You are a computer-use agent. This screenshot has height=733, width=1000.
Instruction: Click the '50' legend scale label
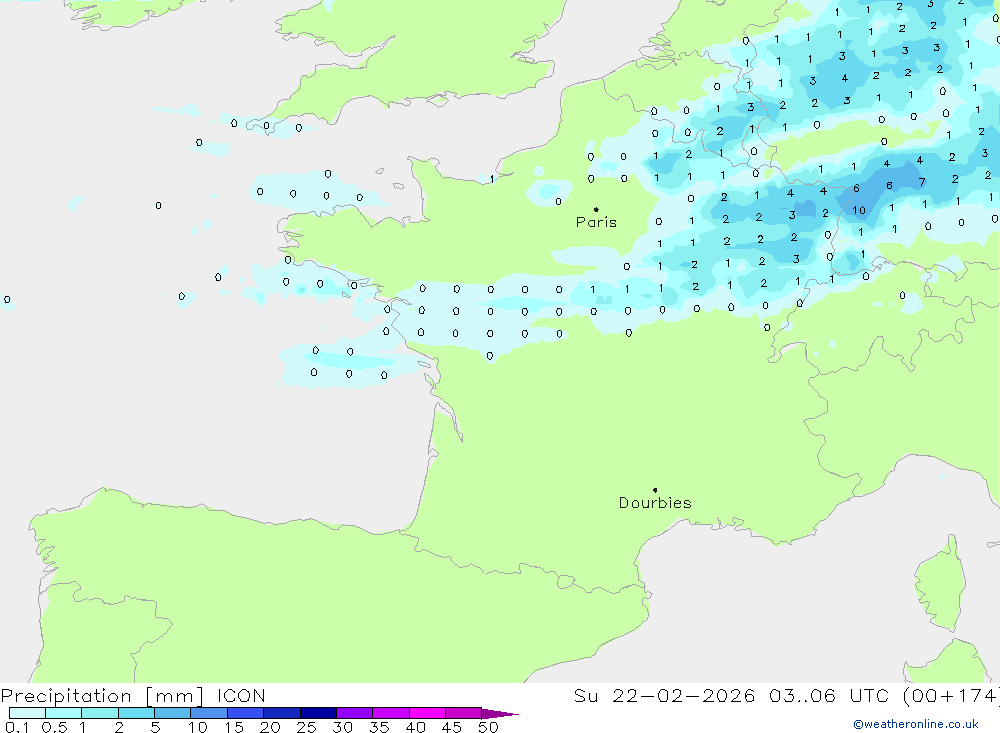[488, 727]
